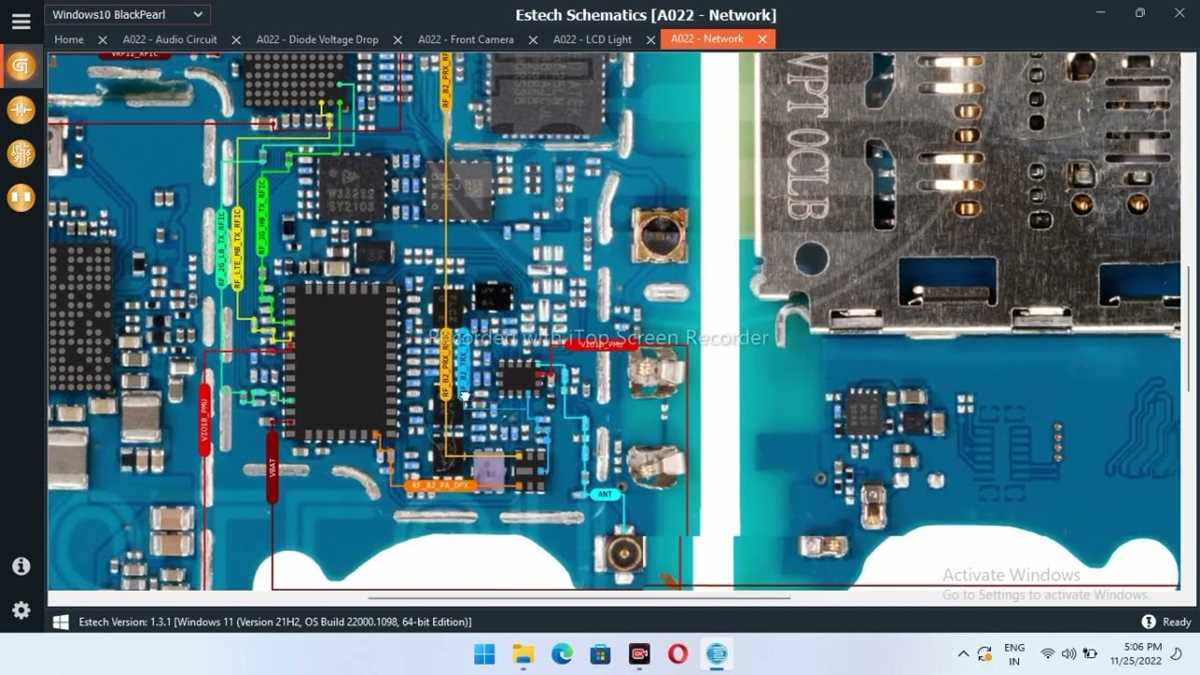This screenshot has height=675, width=1200.
Task: Click the battery tray icon
Action: pyautogui.click(x=1090, y=654)
